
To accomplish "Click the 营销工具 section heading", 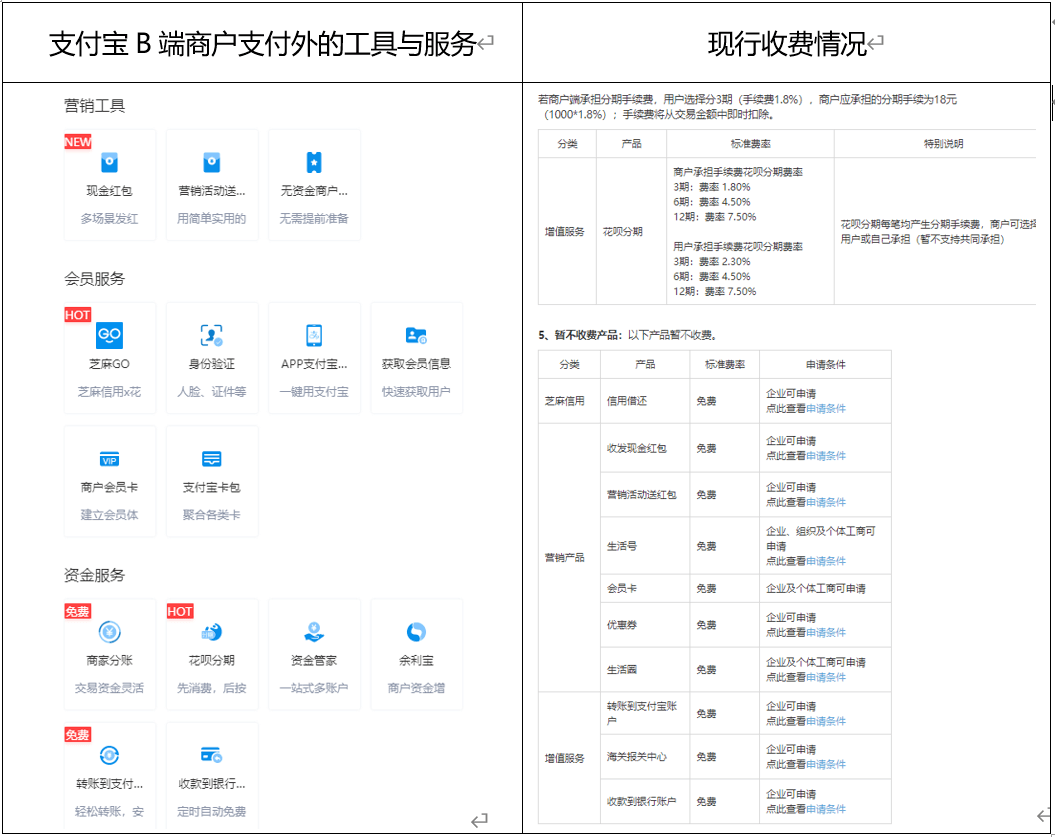I will point(94,106).
